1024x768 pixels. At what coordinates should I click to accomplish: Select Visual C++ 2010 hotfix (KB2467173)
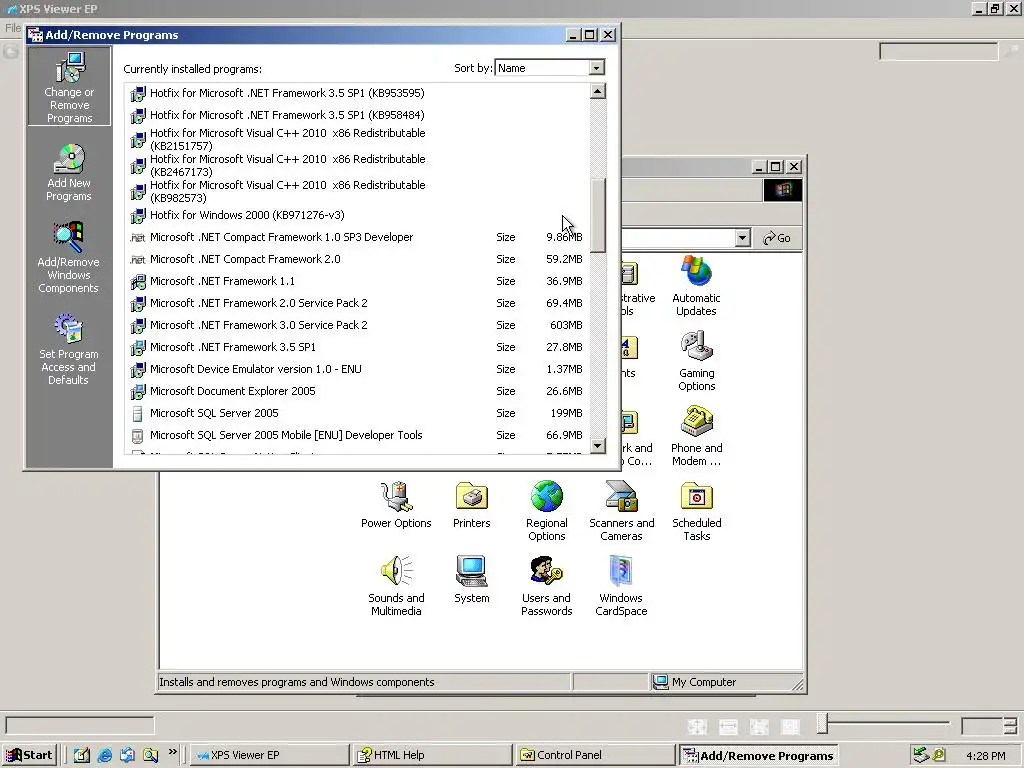(356, 165)
